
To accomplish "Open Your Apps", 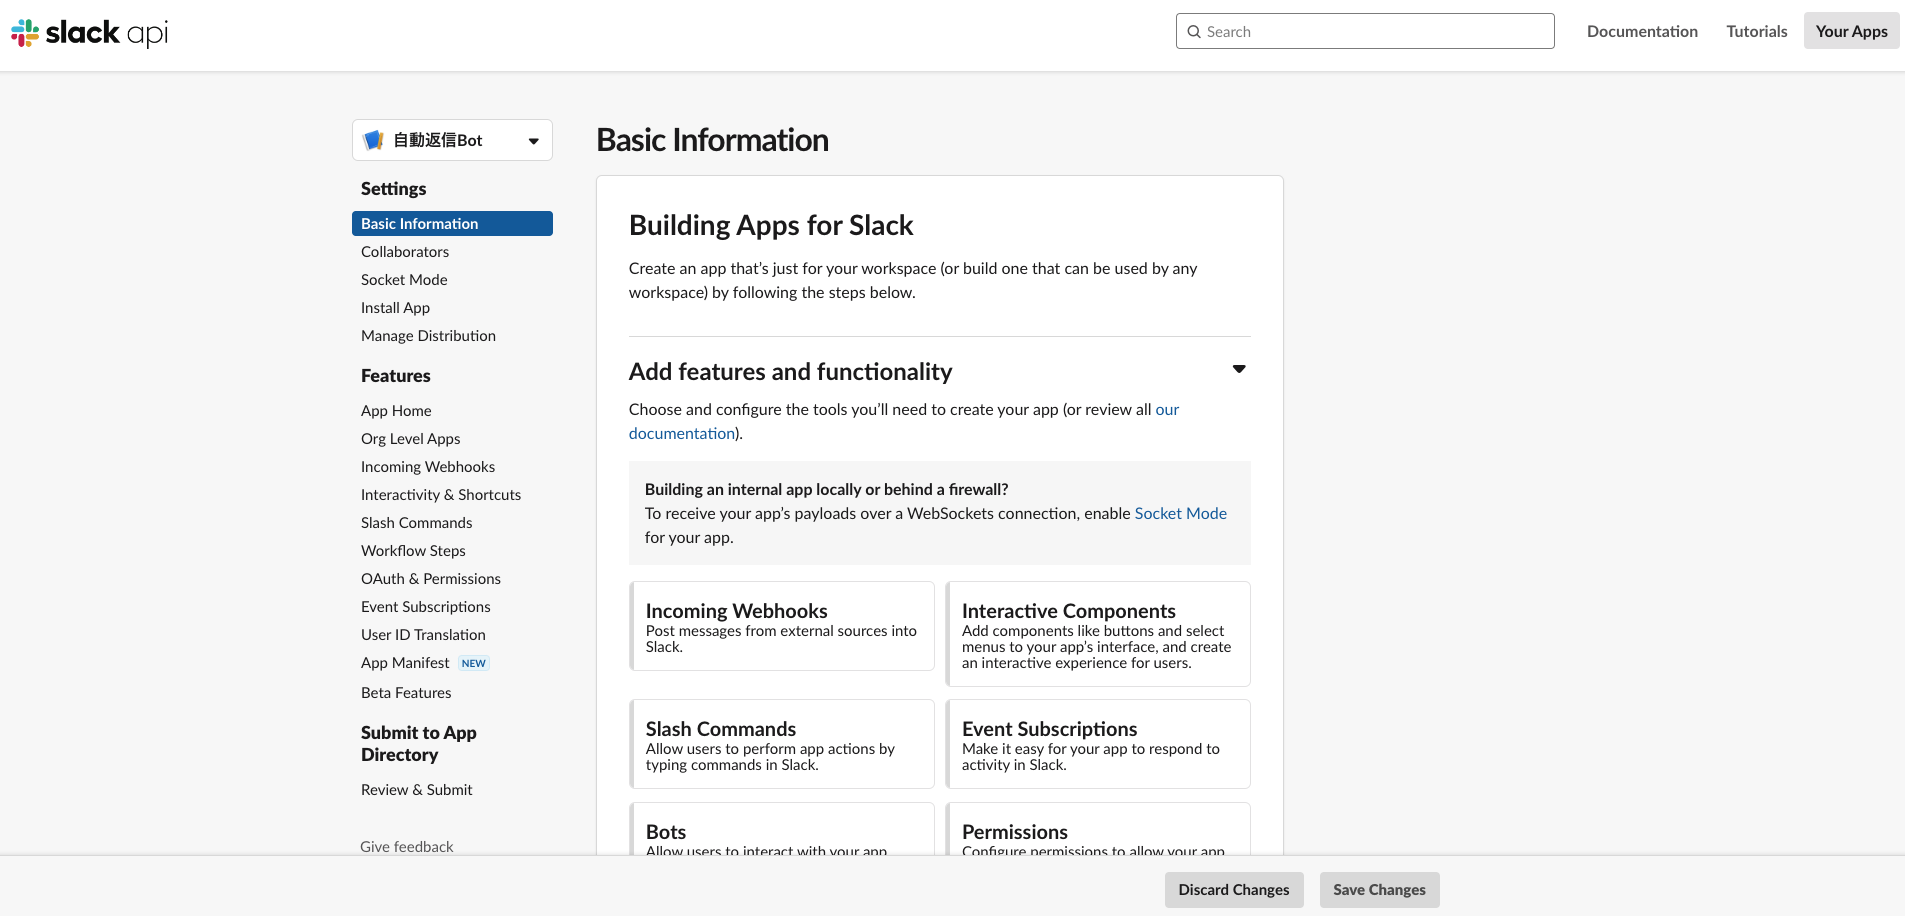I will [1850, 31].
